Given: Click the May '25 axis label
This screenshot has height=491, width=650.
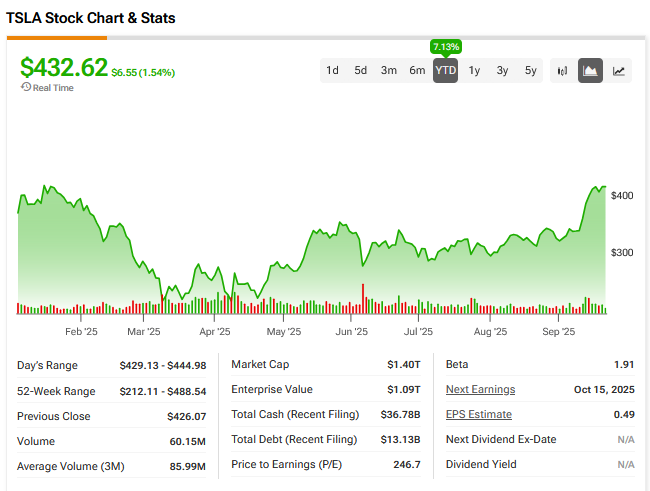Looking at the screenshot, I should point(284,331).
